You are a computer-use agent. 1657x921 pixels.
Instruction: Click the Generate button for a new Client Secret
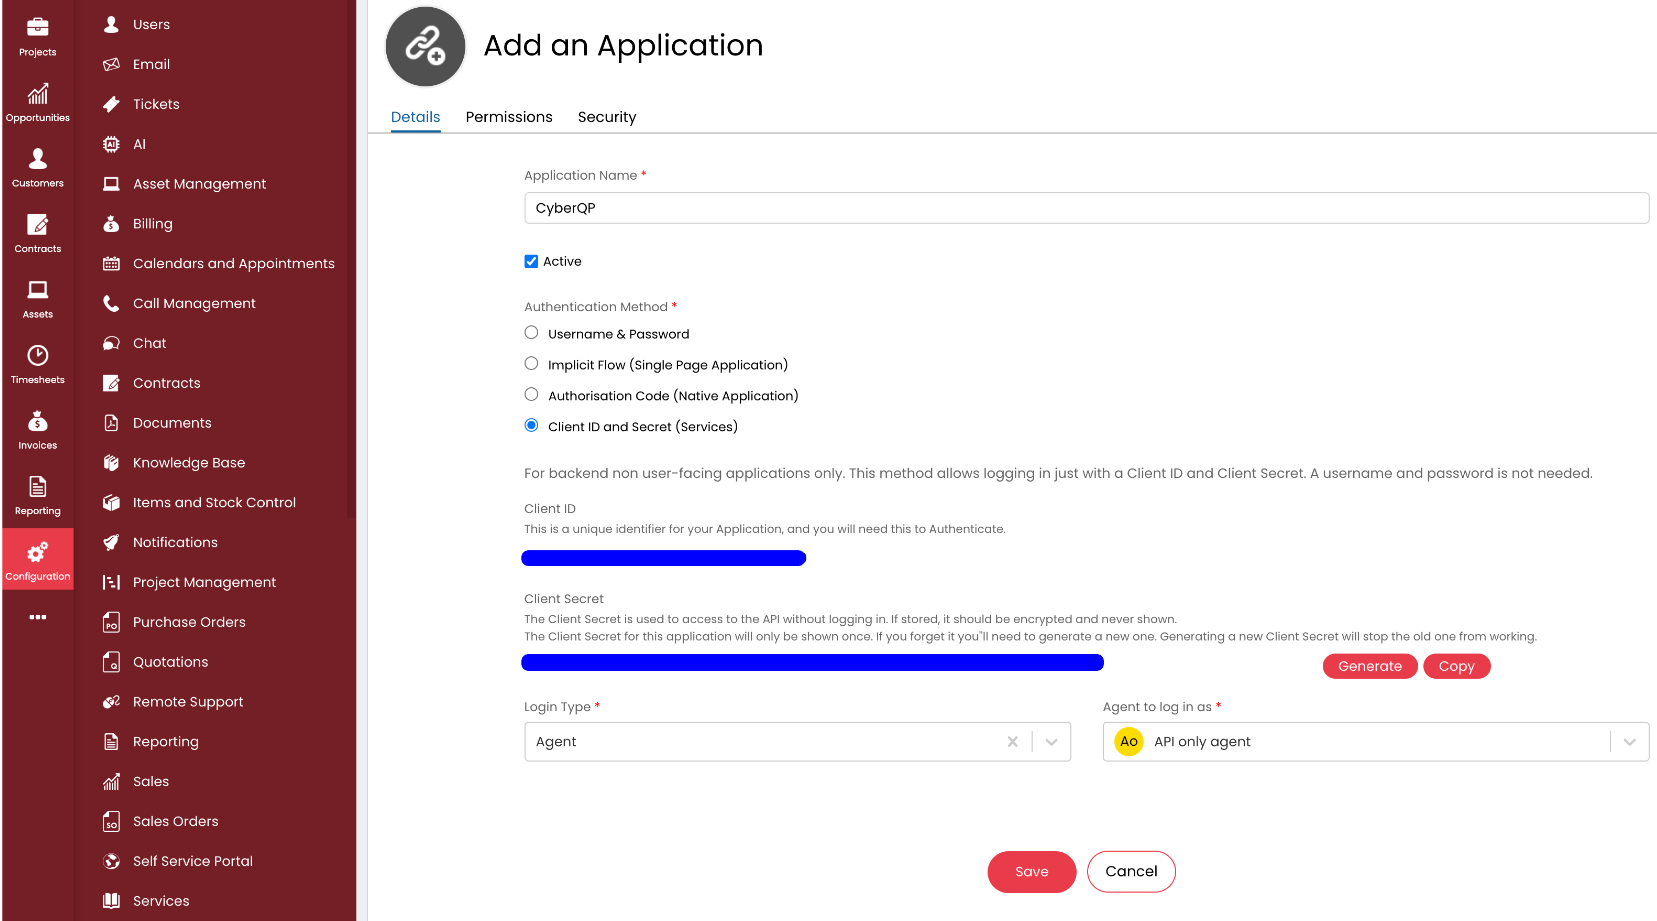point(1370,666)
